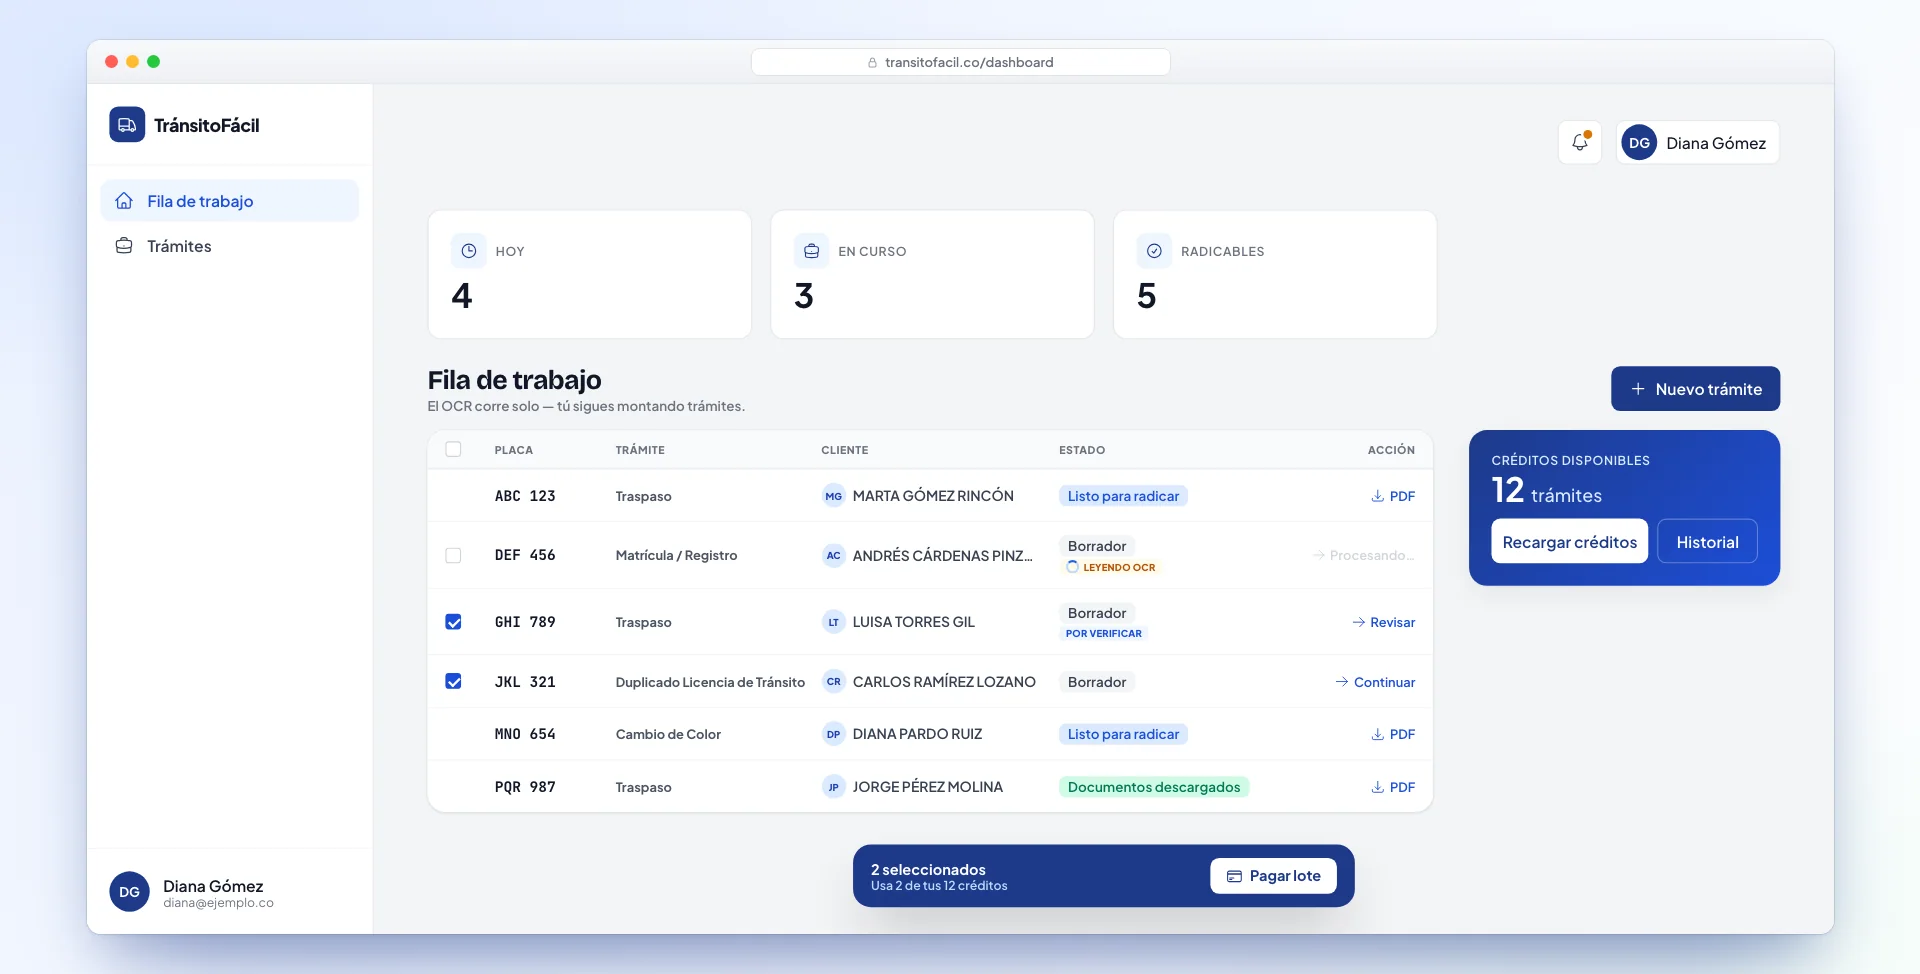Click the Nuevo trámite button
The height and width of the screenshot is (974, 1920).
(x=1696, y=389)
